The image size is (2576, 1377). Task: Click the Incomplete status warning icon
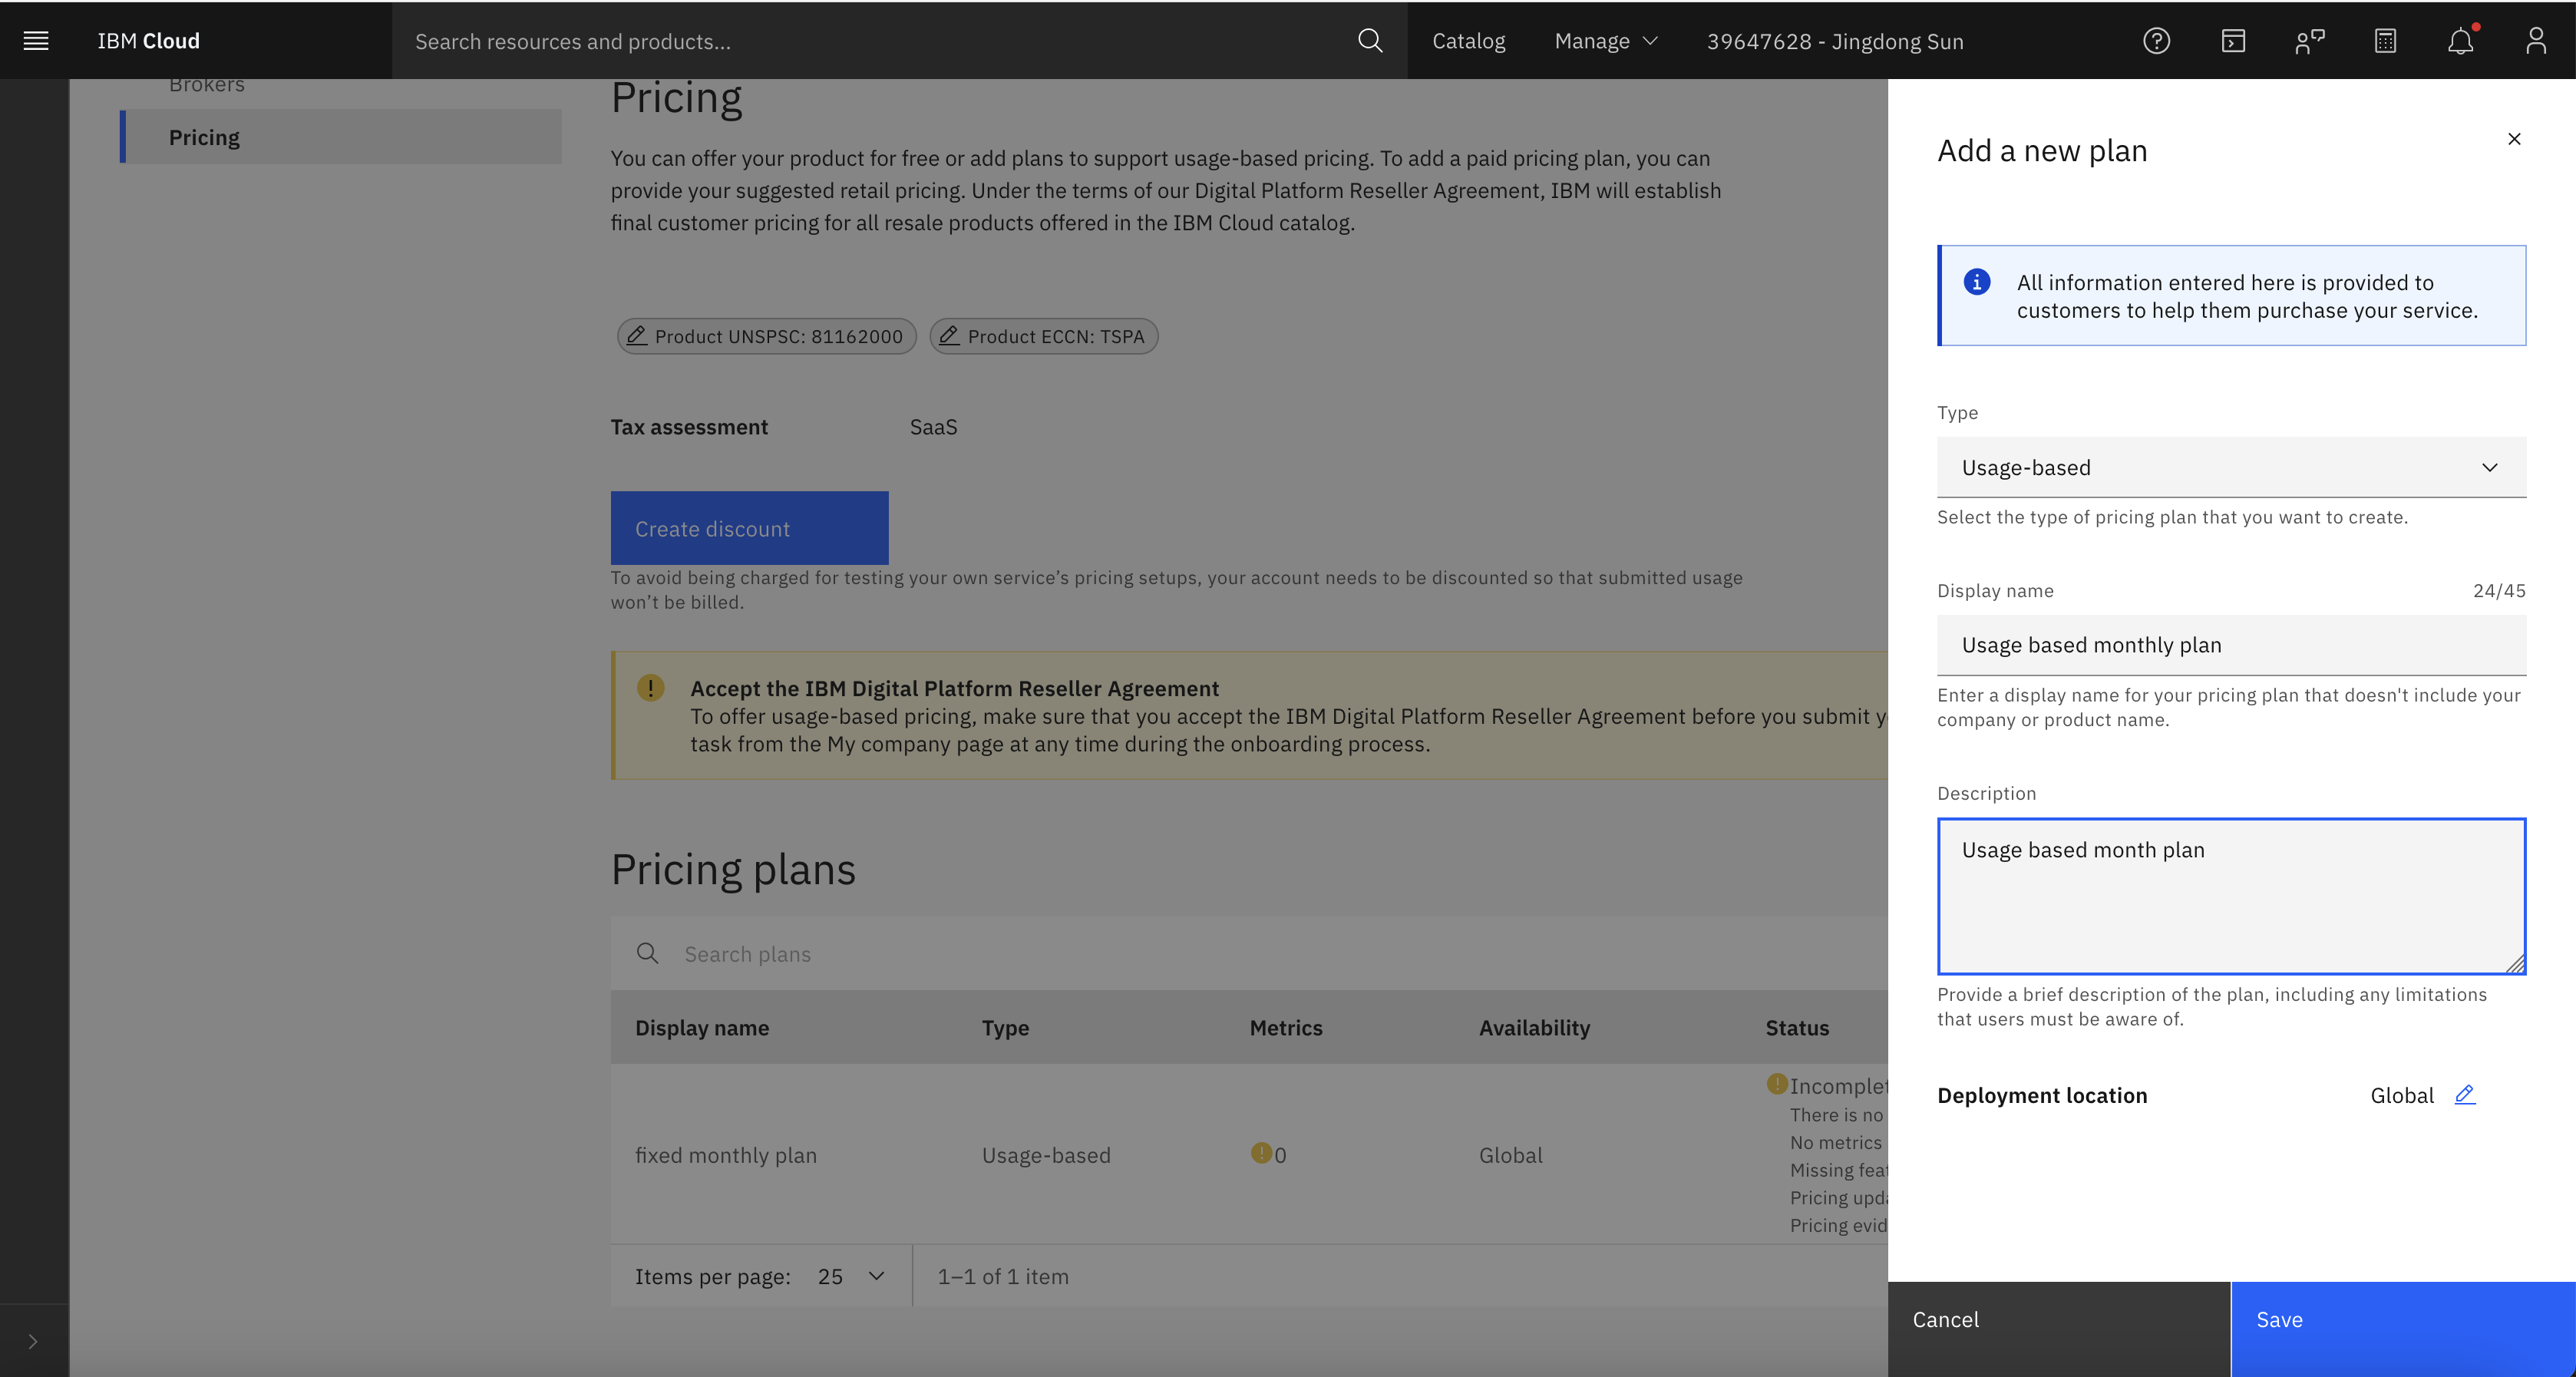tap(1777, 1083)
